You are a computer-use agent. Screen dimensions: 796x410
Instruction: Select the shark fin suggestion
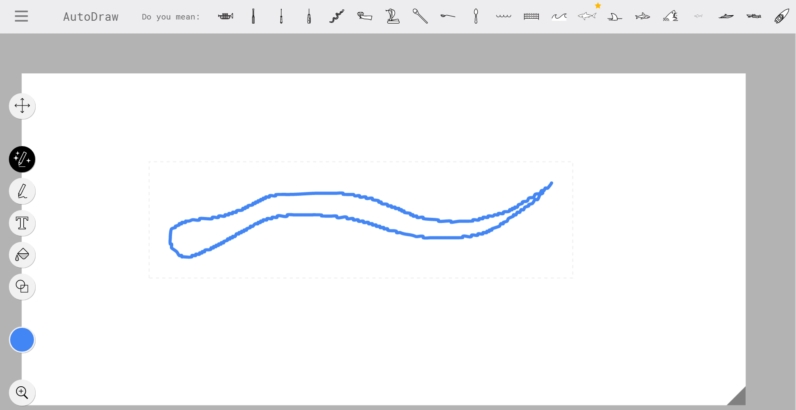[x=615, y=17]
